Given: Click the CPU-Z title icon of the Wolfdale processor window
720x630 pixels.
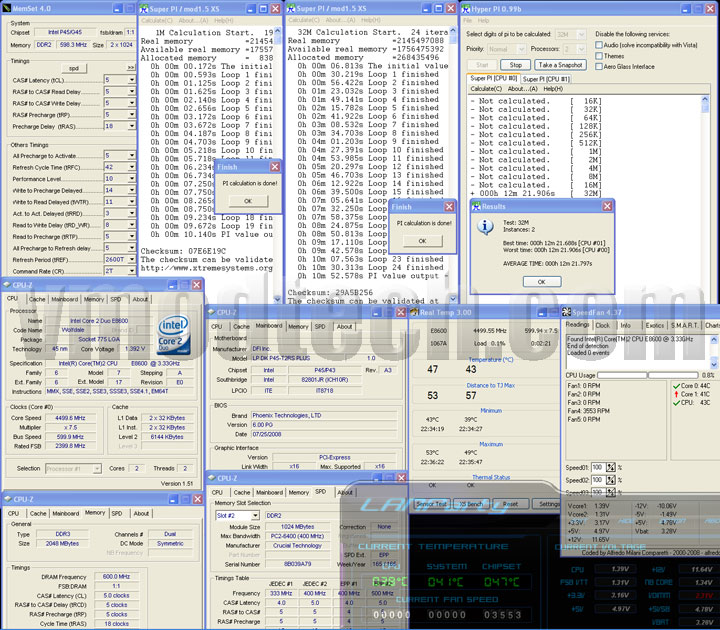Looking at the screenshot, I should [x=7, y=285].
